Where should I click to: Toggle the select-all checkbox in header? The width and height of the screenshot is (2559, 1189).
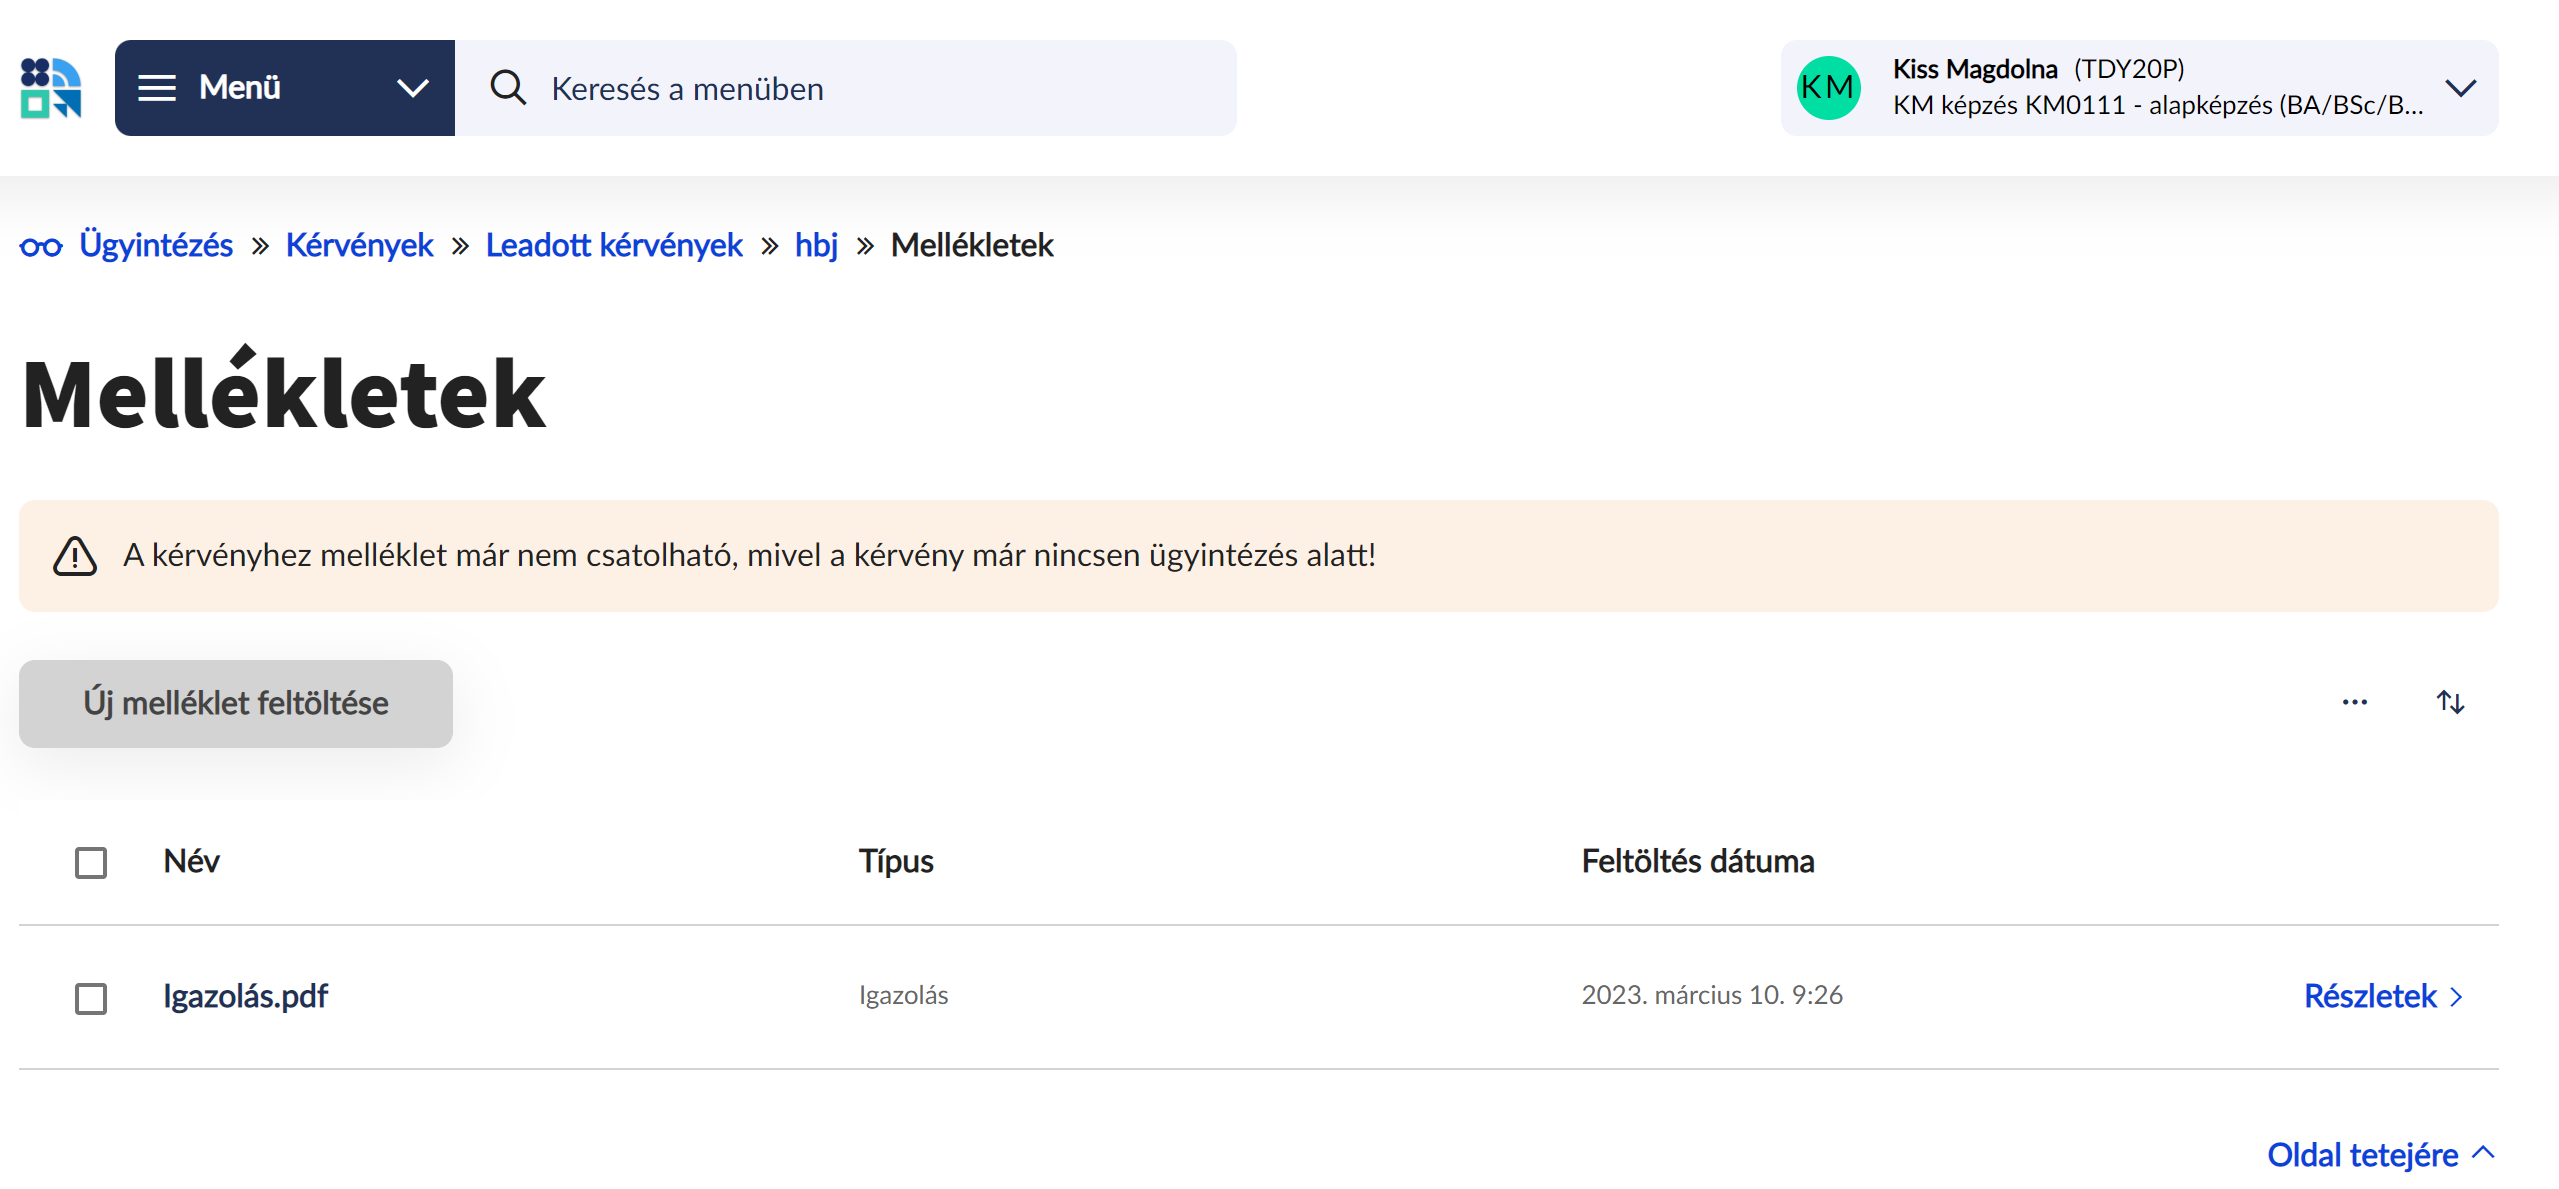click(x=91, y=862)
